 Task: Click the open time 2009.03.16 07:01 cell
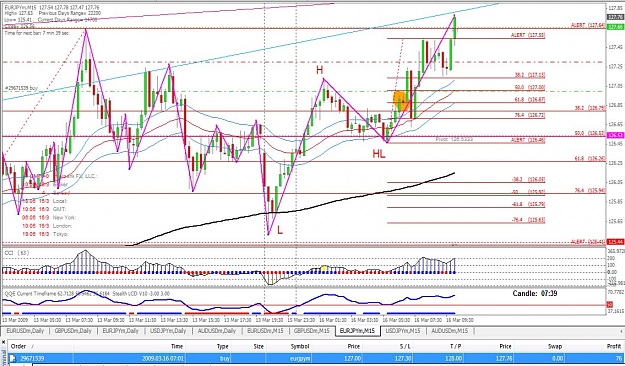point(162,358)
